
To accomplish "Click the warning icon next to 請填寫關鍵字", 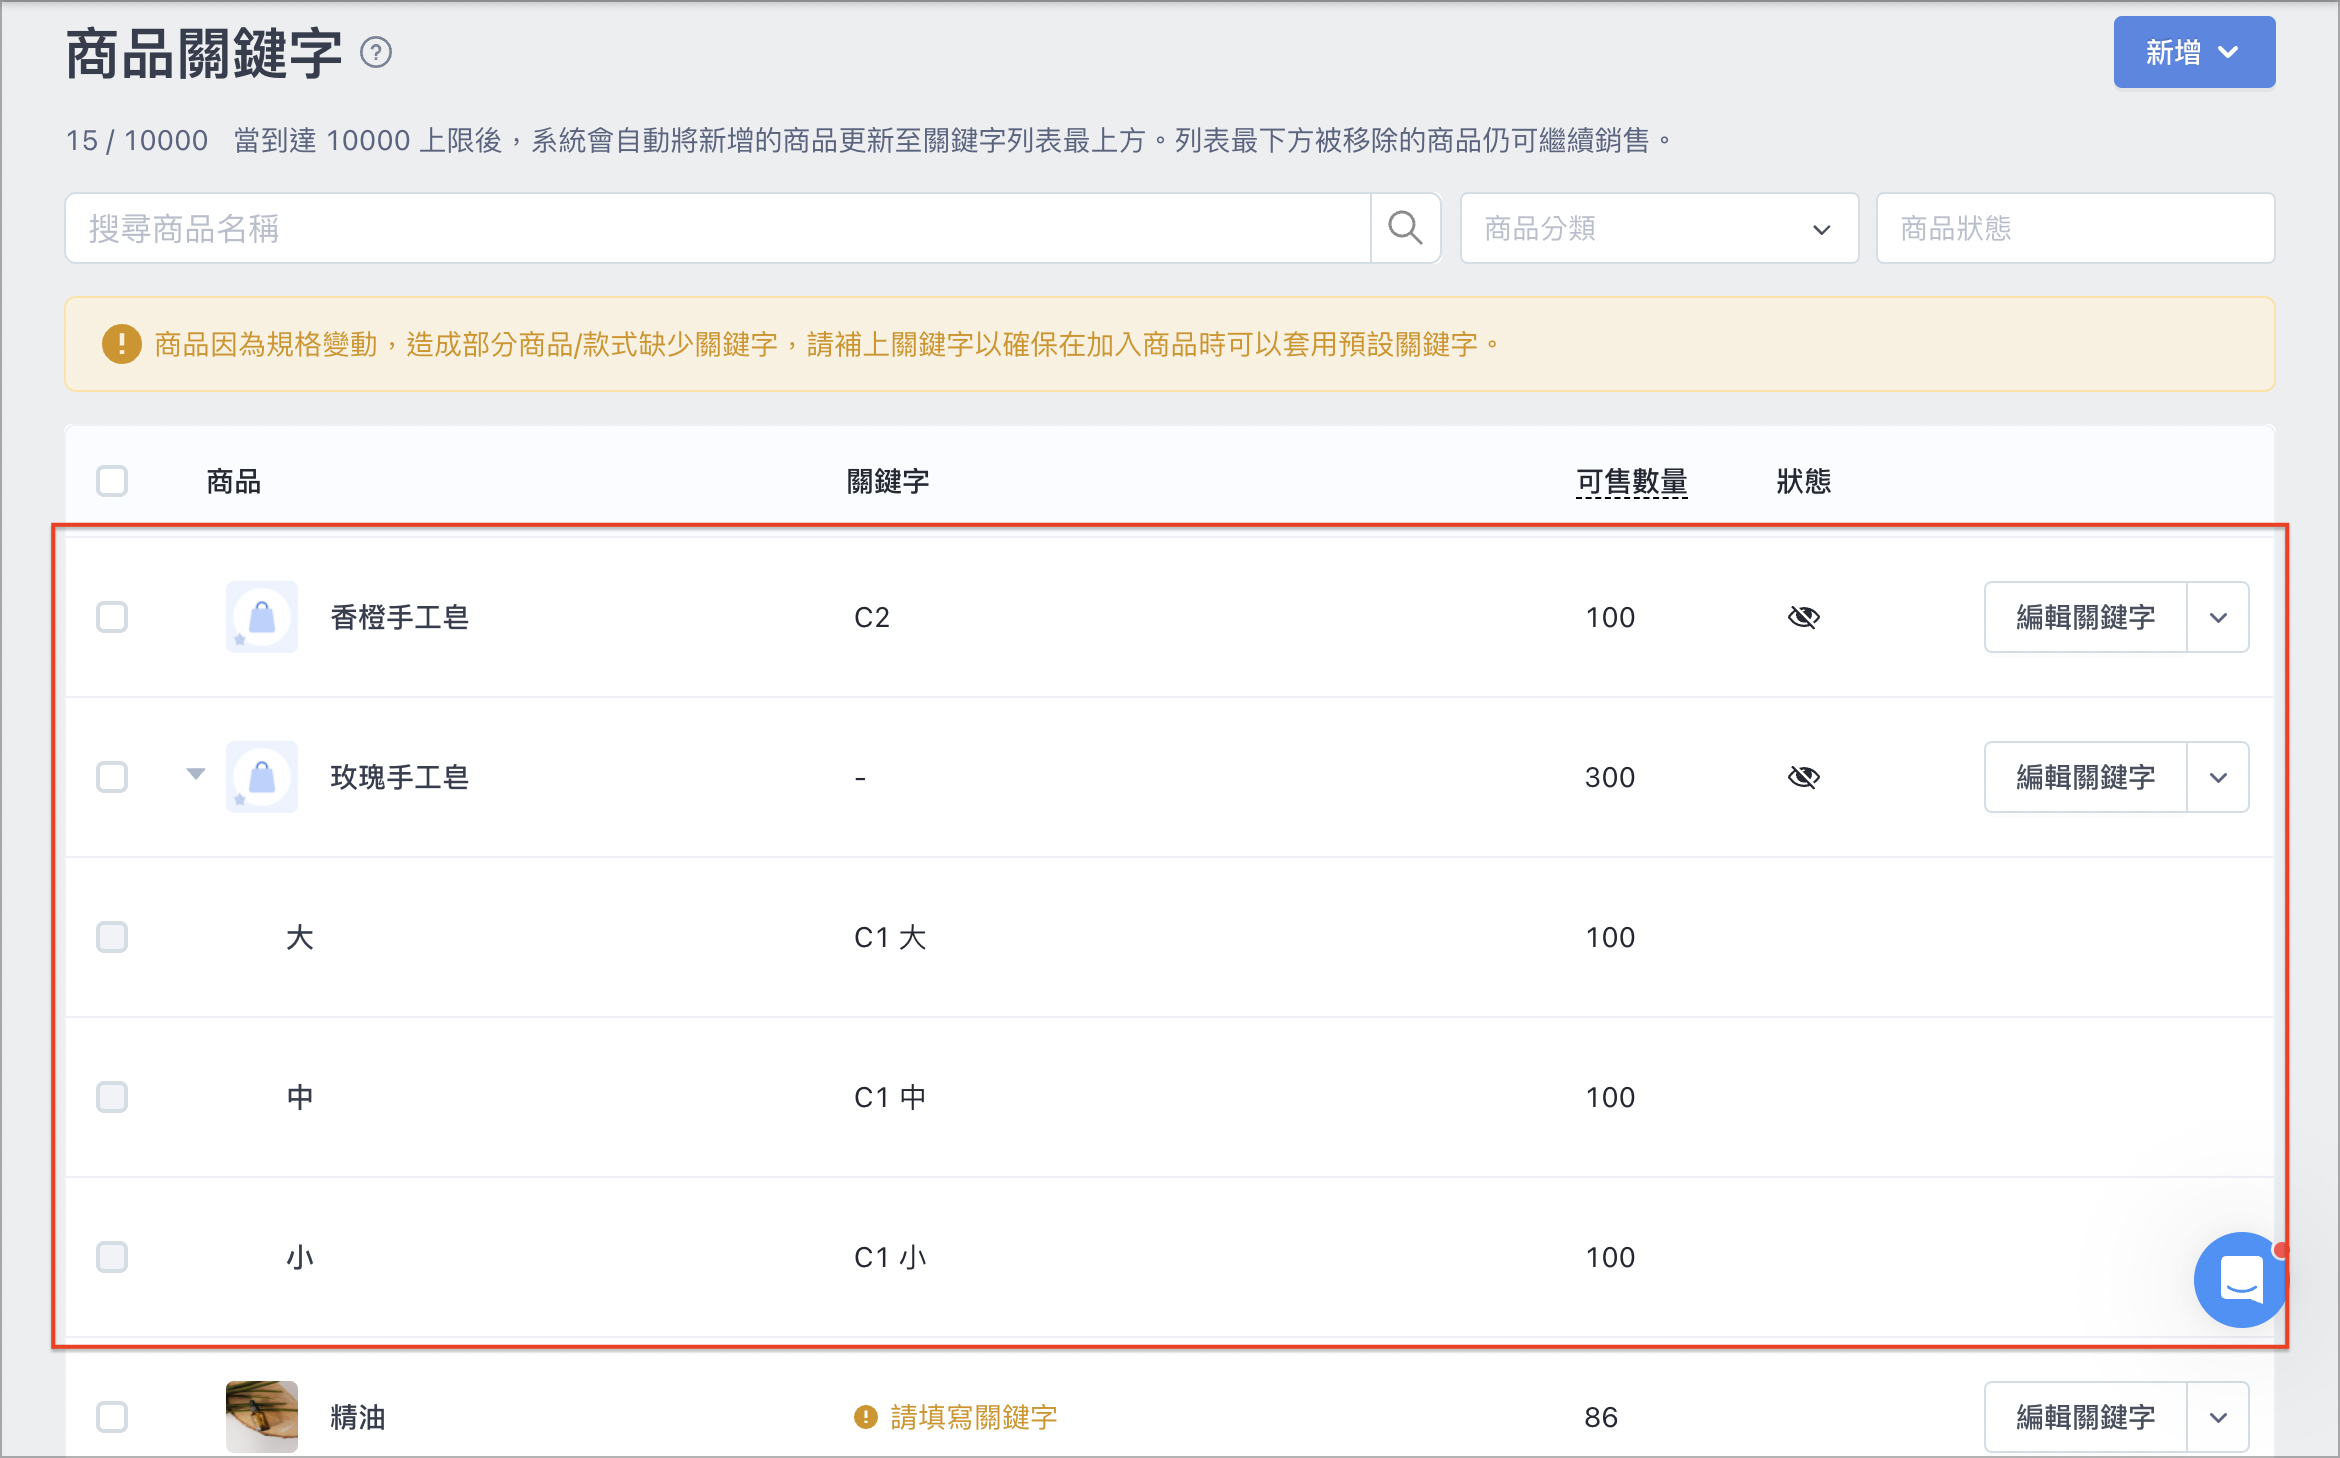I will point(865,1417).
